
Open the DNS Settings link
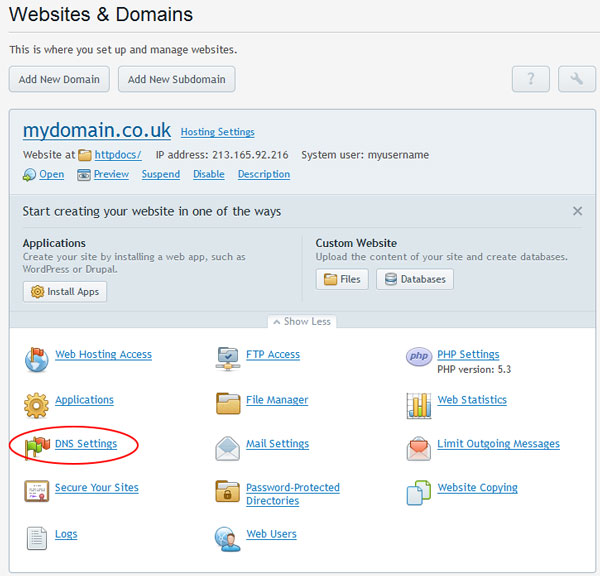coord(86,444)
